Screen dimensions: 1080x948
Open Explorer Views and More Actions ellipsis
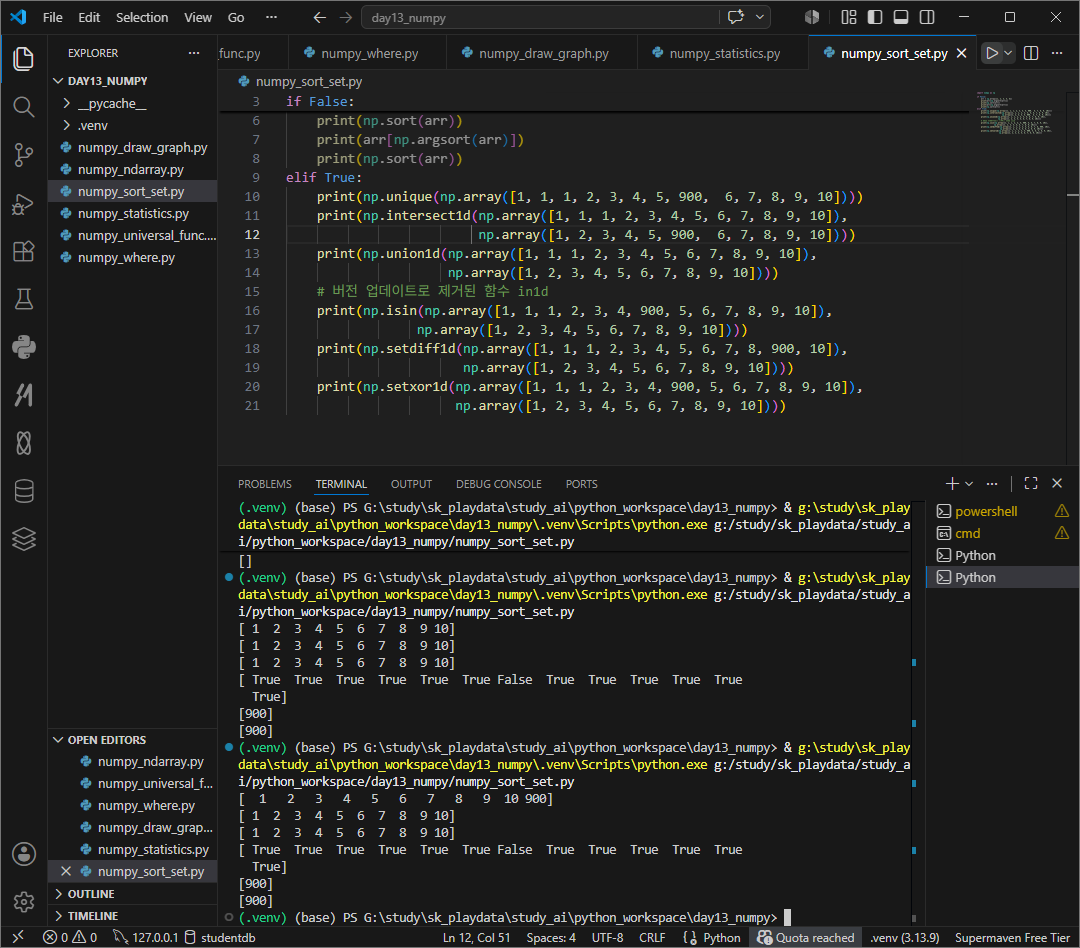(x=194, y=53)
